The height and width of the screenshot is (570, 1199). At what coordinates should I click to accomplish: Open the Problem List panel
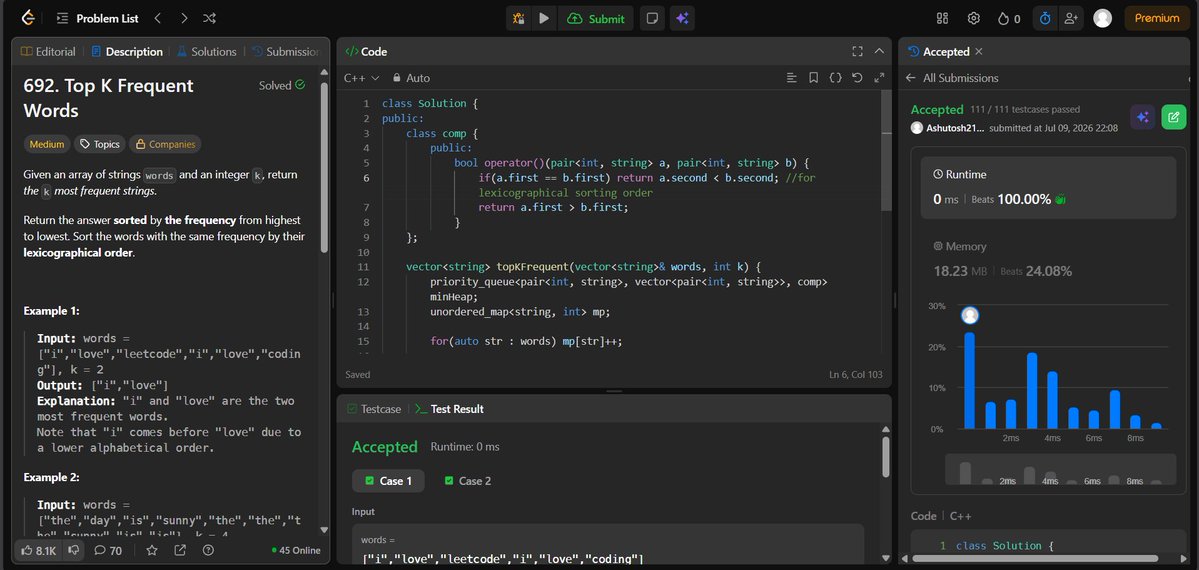coord(98,18)
